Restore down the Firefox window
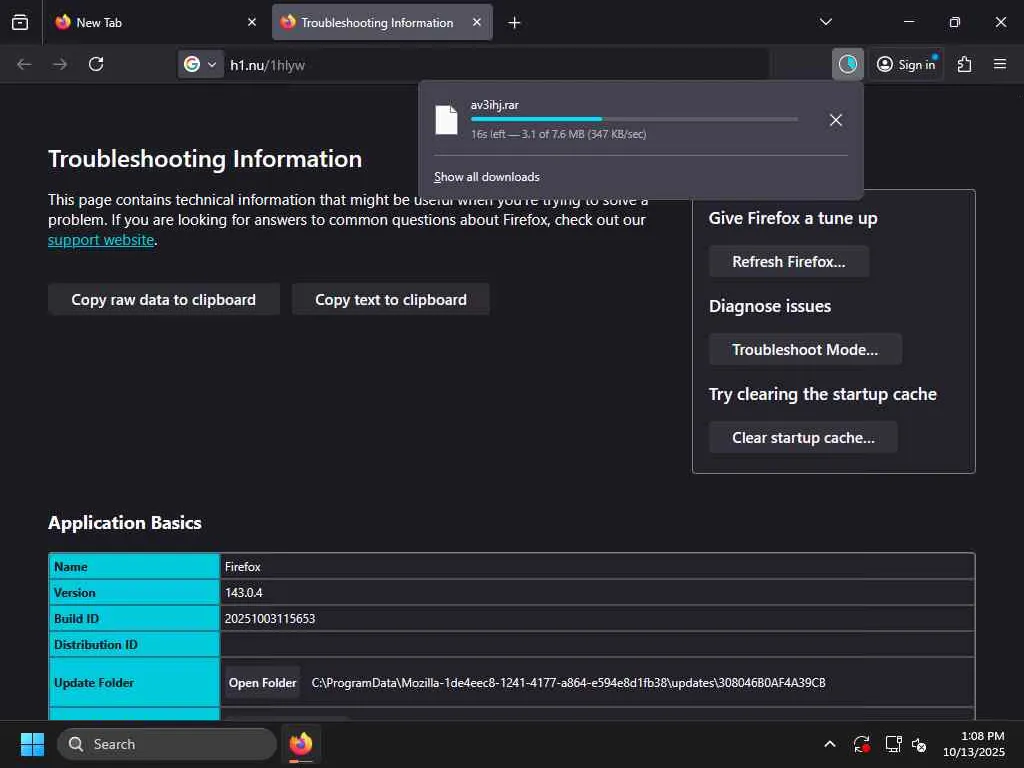This screenshot has width=1024, height=768. [x=955, y=22]
